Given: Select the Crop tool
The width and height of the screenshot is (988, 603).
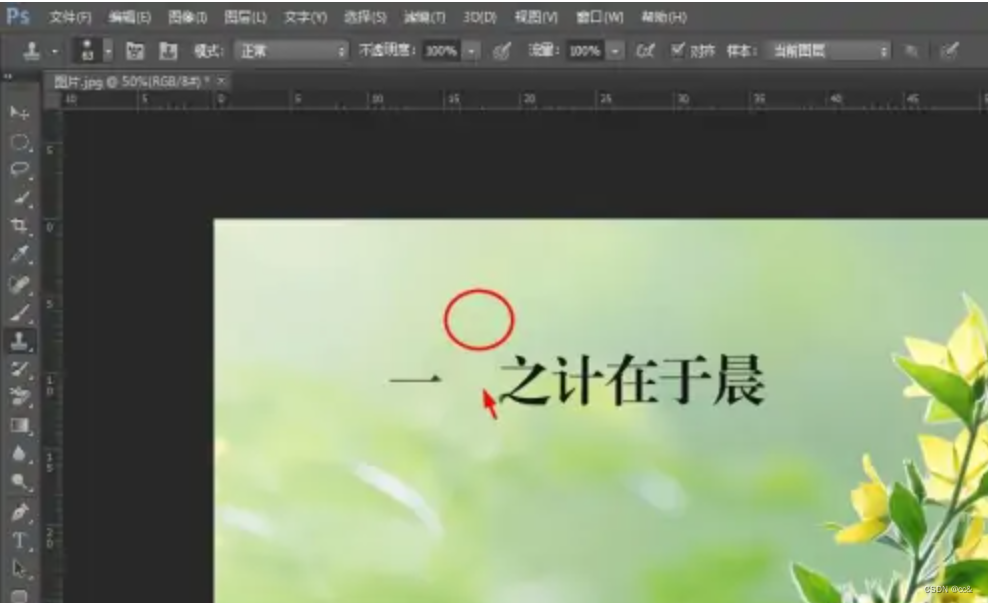Looking at the screenshot, I should click(x=20, y=226).
